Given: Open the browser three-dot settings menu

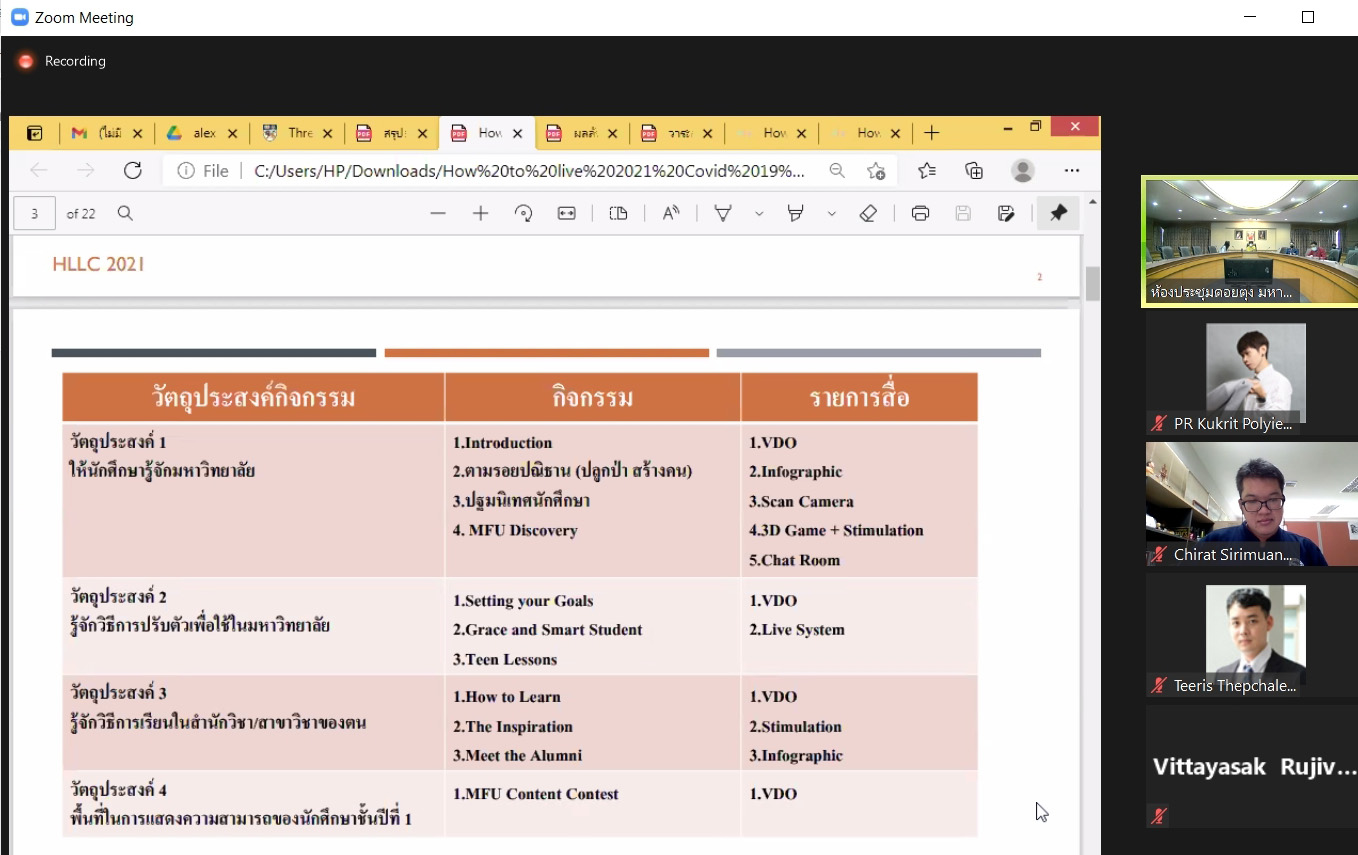Looking at the screenshot, I should (x=1072, y=171).
